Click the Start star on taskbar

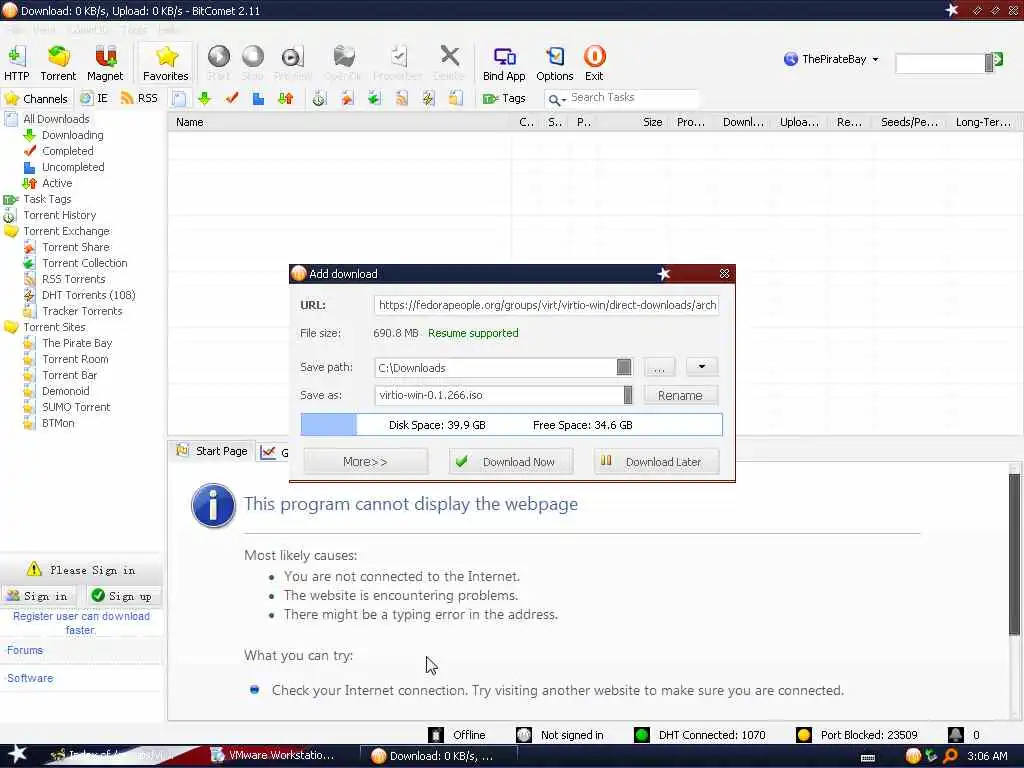coord(18,754)
